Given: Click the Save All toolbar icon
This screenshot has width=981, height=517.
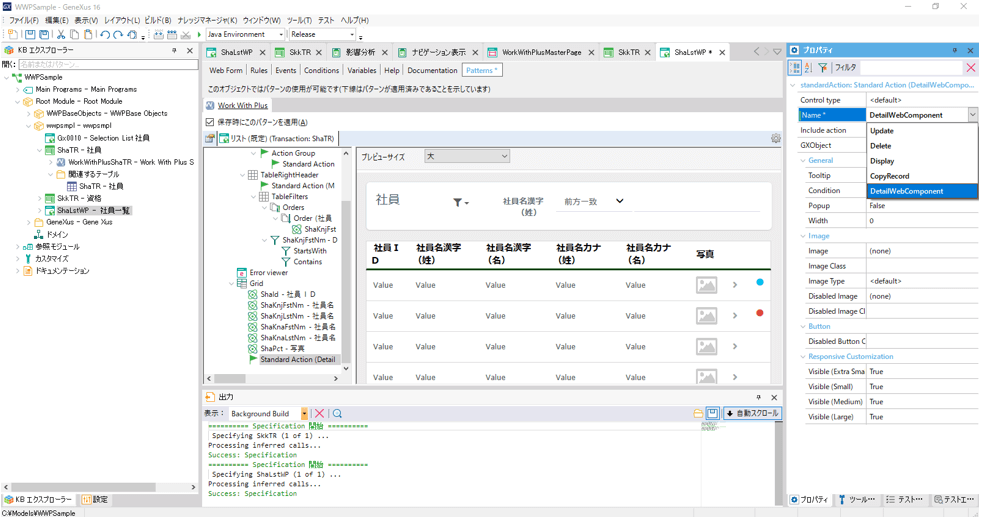Looking at the screenshot, I should (44, 34).
